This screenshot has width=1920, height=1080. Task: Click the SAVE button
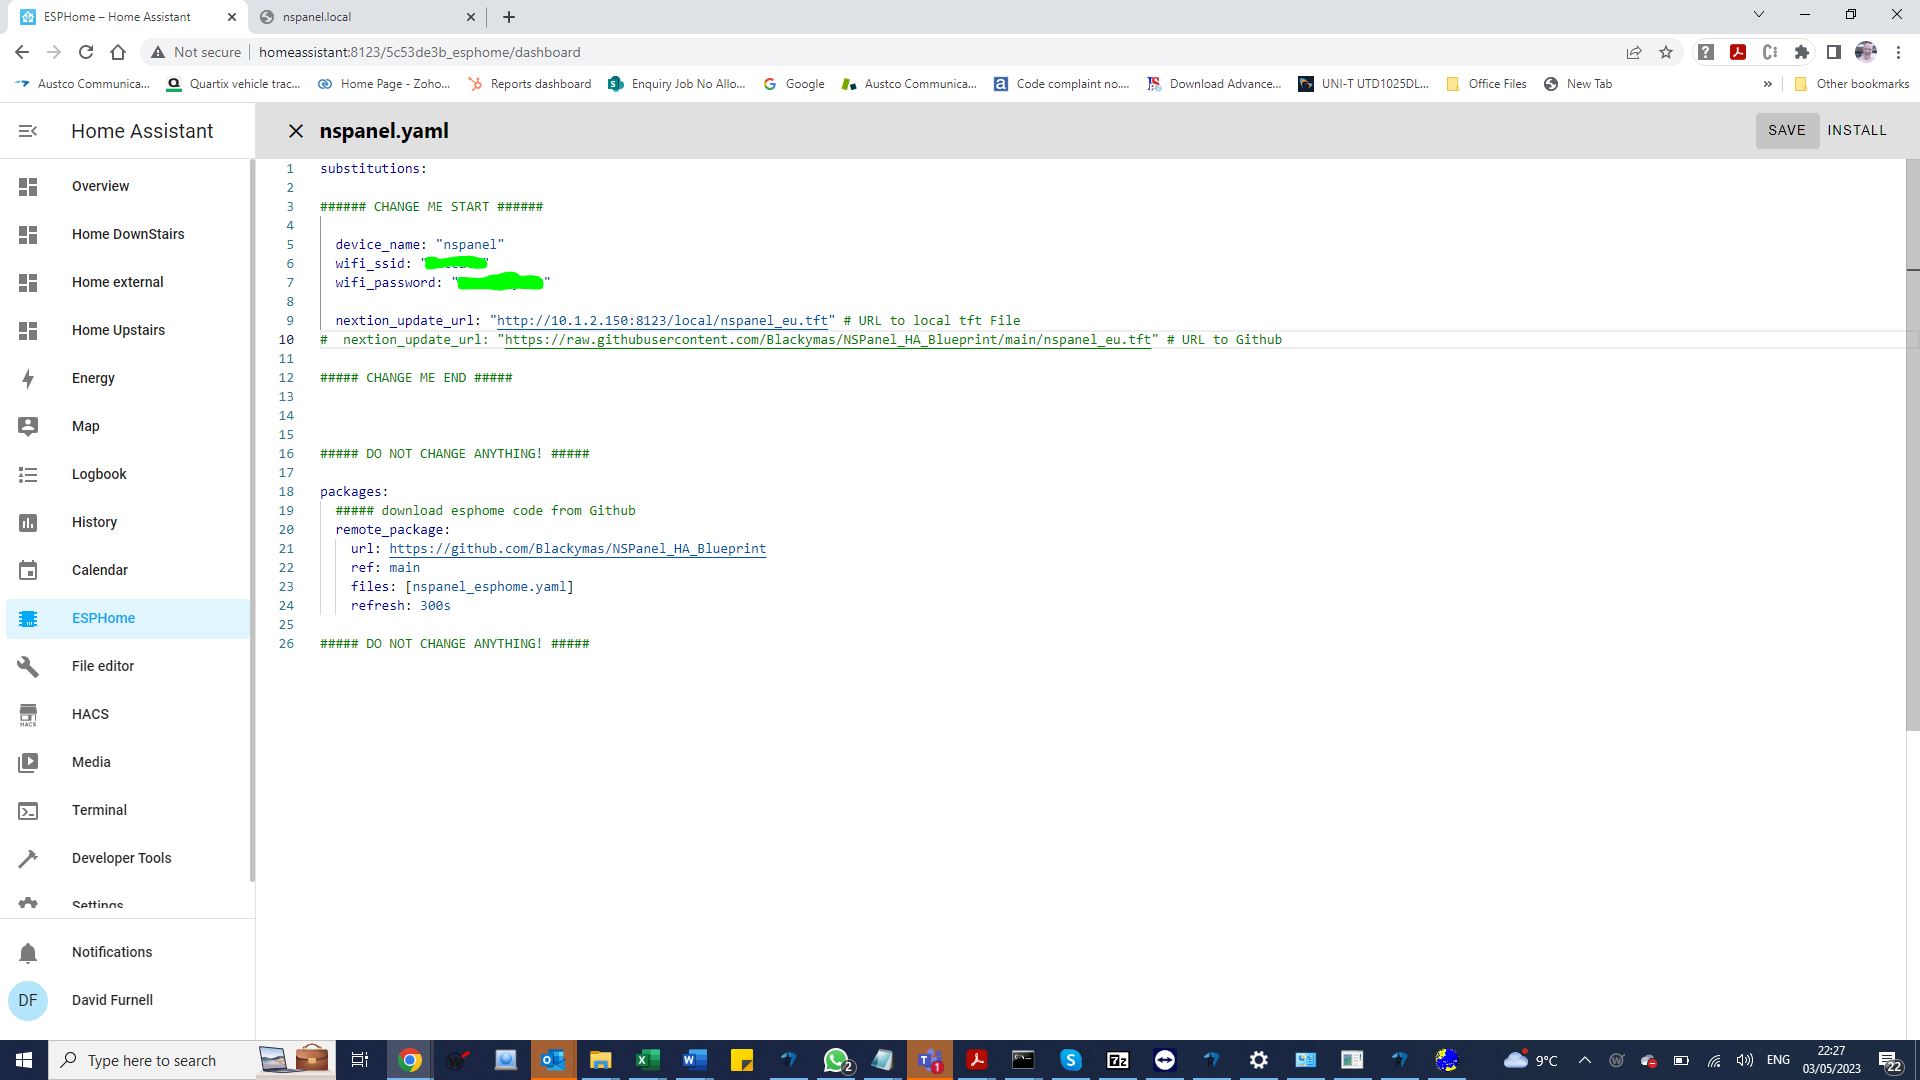tap(1787, 130)
